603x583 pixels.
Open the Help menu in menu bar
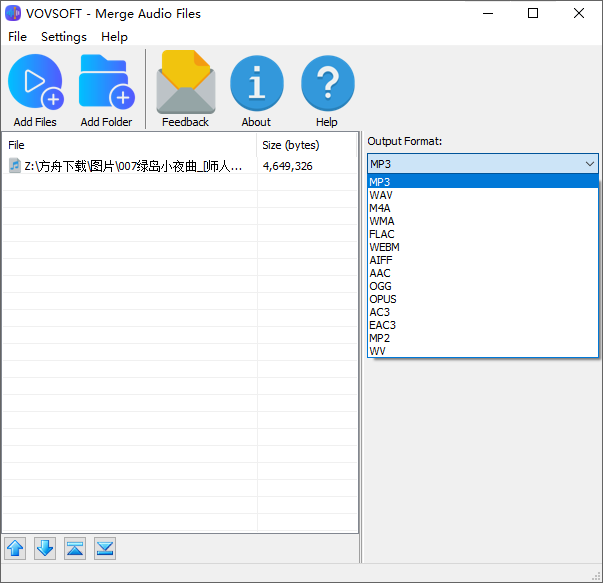[114, 37]
